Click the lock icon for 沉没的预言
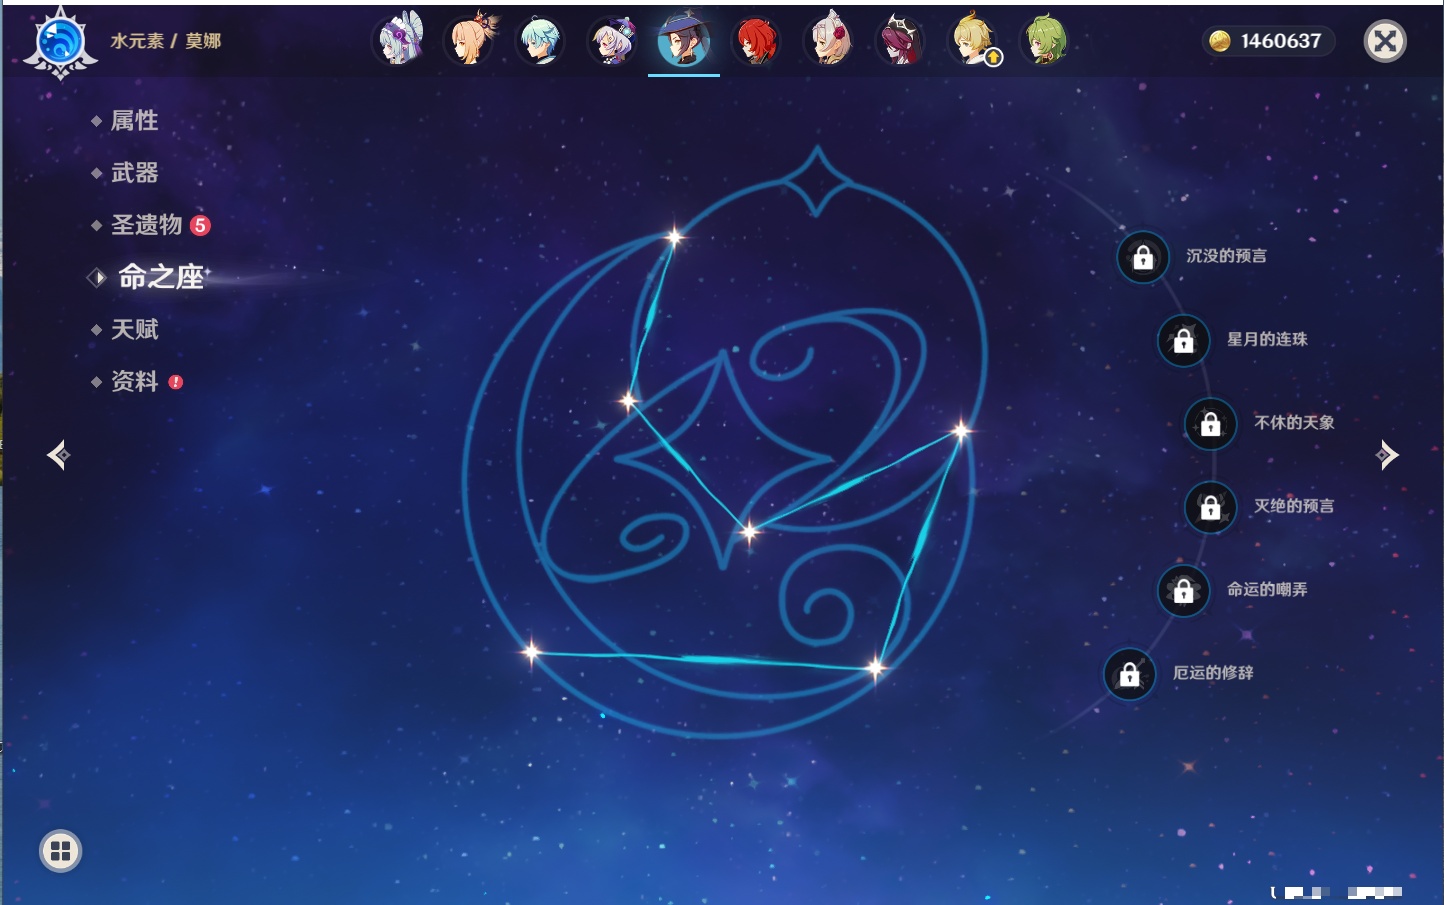Viewport: 1444px width, 905px height. click(1143, 257)
